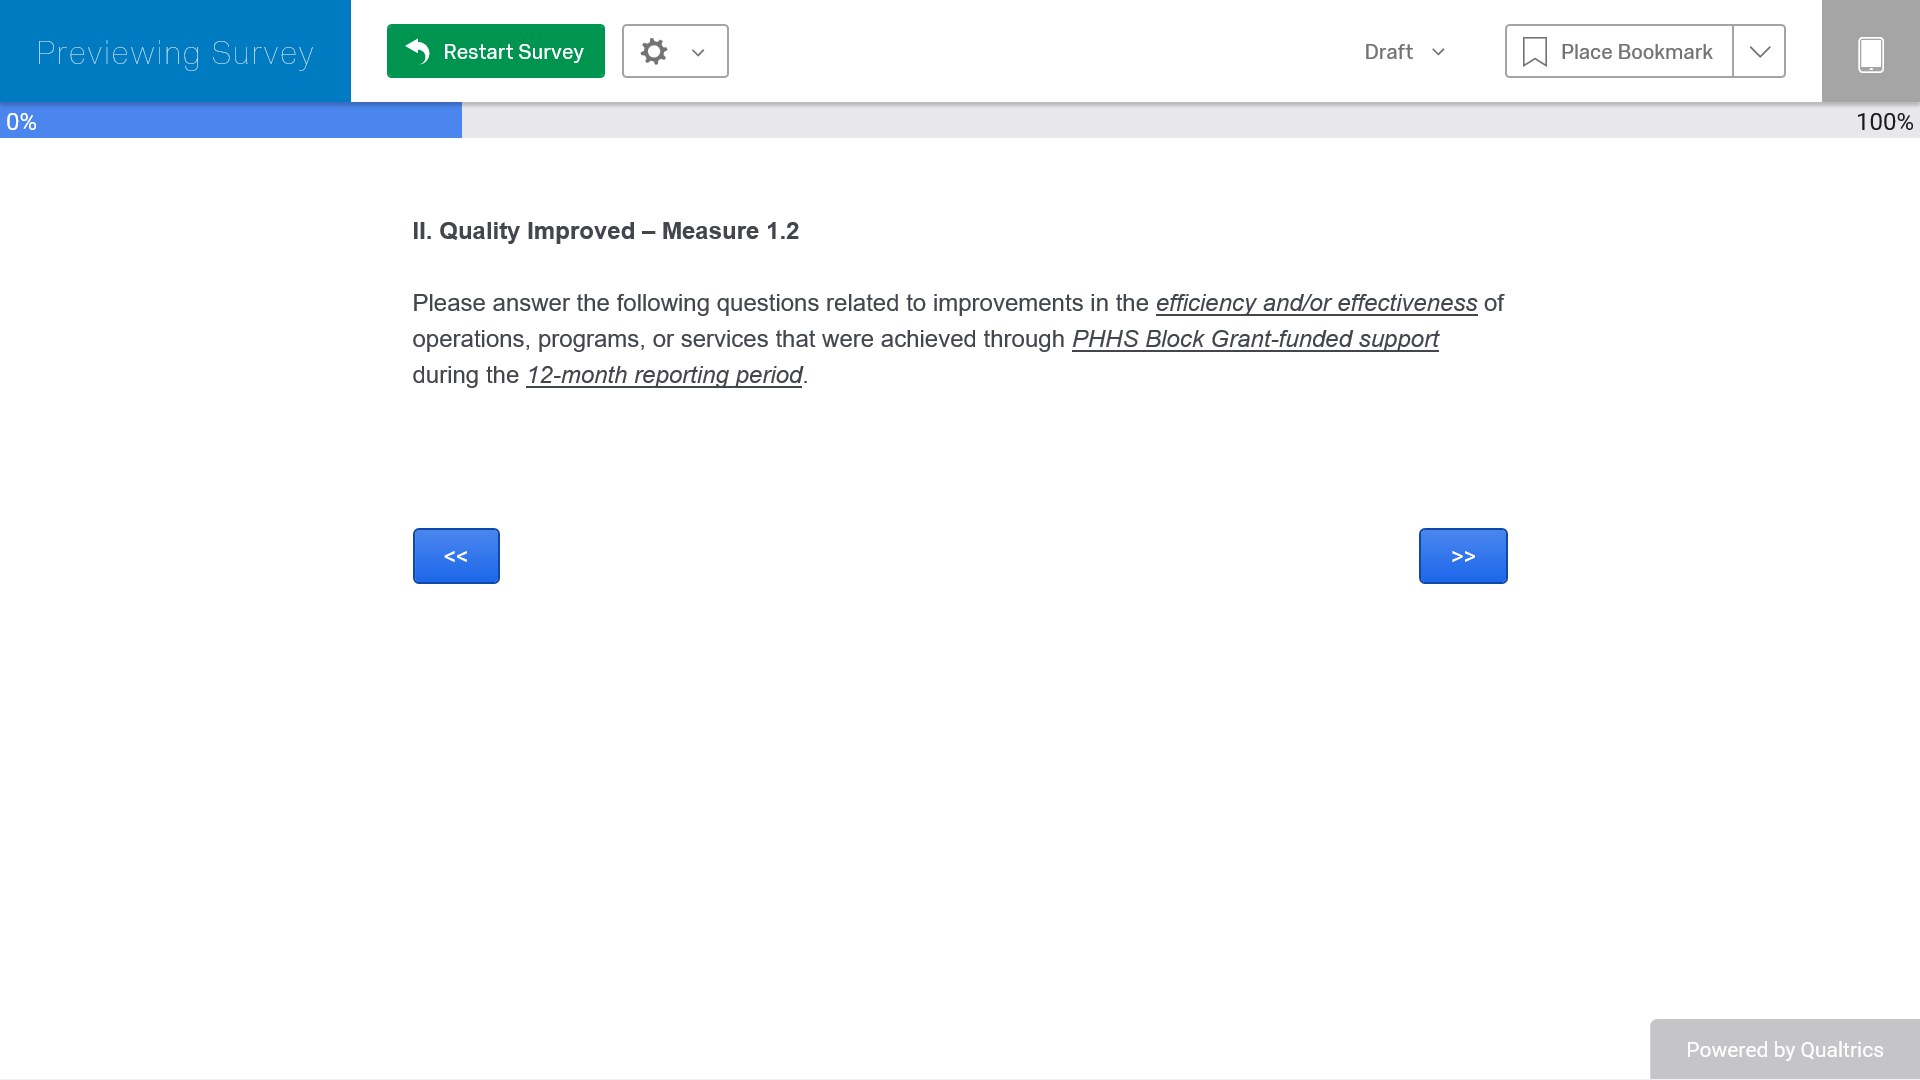Click the Previewing Survey header title
This screenshot has height=1080, width=1920.
click(x=175, y=52)
